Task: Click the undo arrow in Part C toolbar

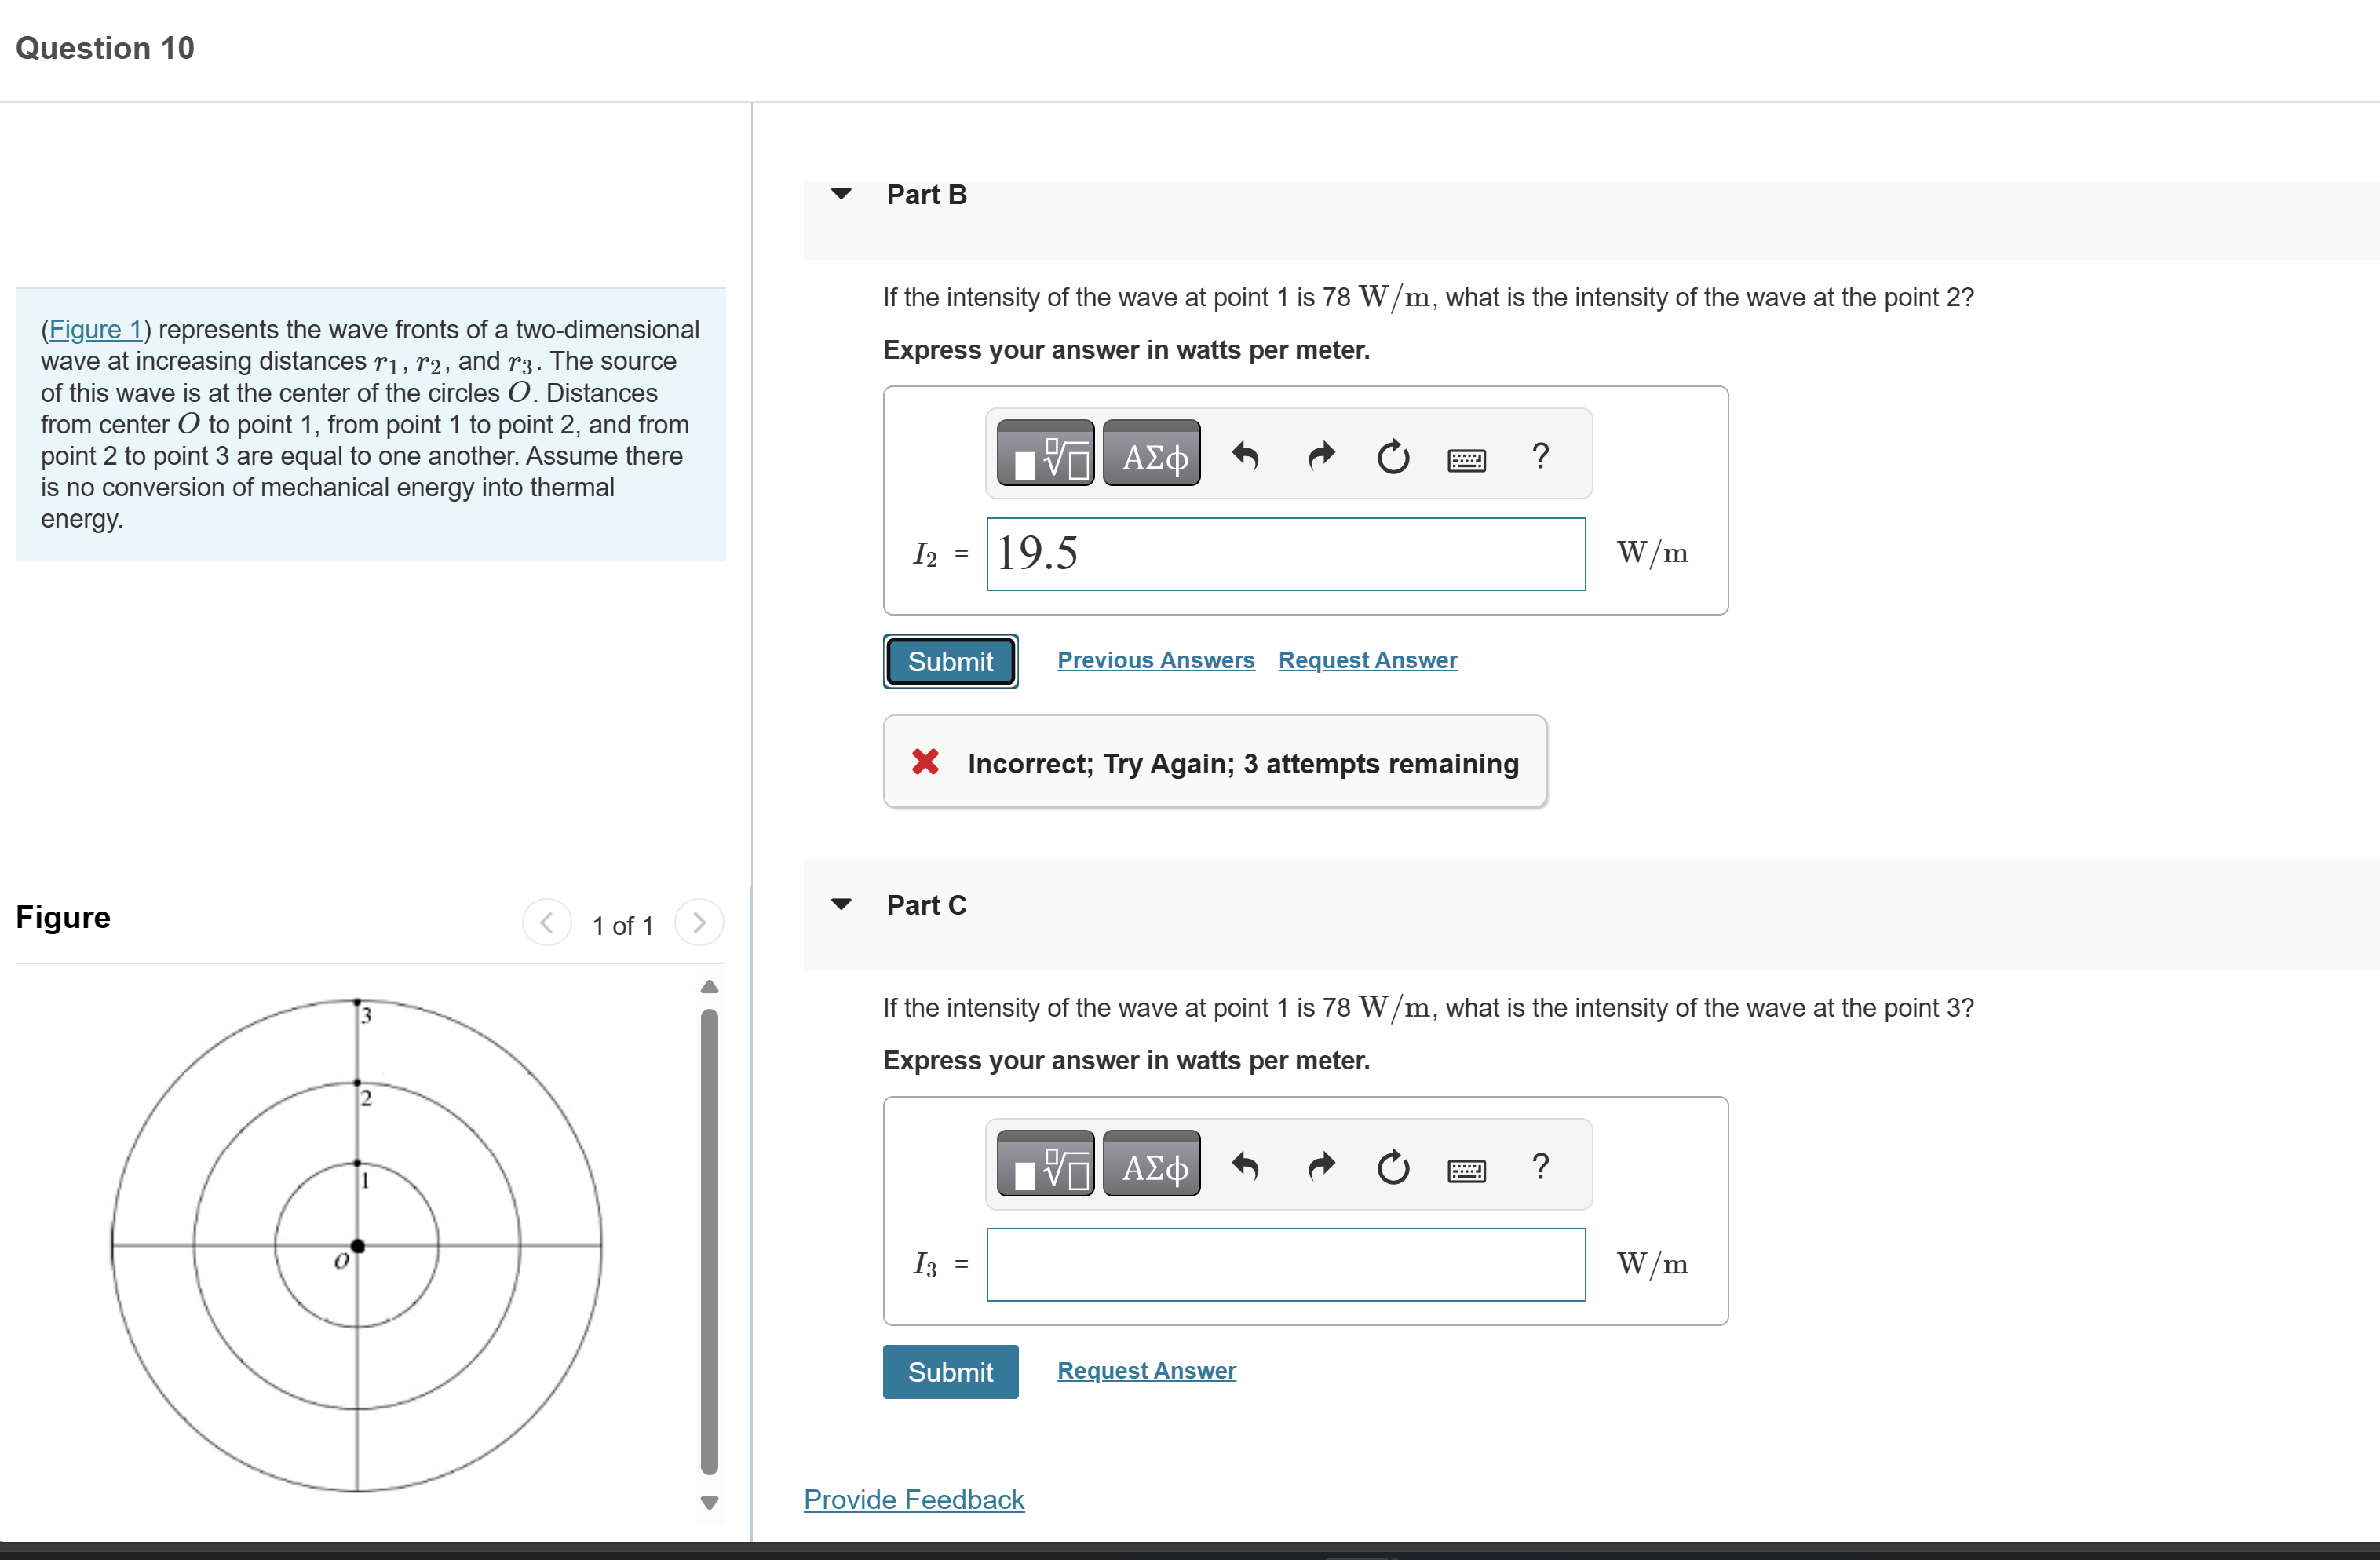Action: coord(1245,1166)
